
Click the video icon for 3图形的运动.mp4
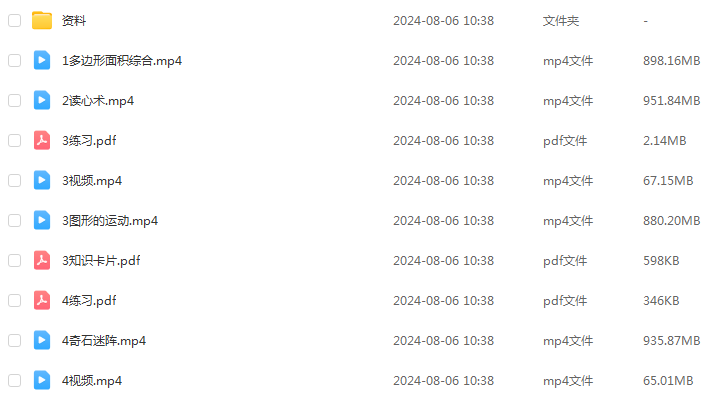pyautogui.click(x=42, y=221)
